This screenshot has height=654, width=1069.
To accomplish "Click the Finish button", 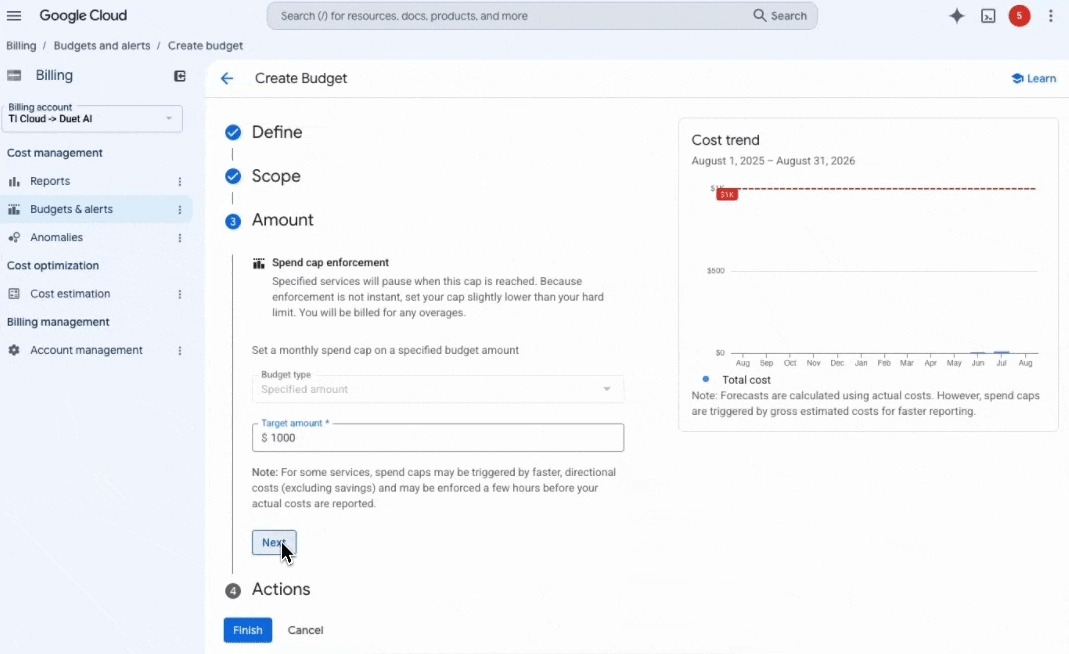I will click(247, 630).
